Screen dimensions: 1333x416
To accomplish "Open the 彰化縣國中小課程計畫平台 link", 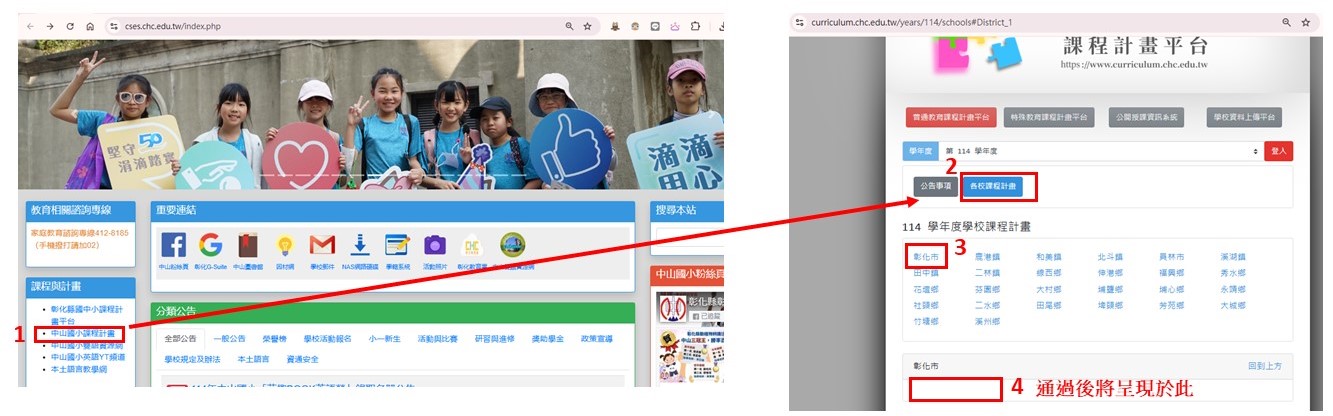I will (85, 314).
